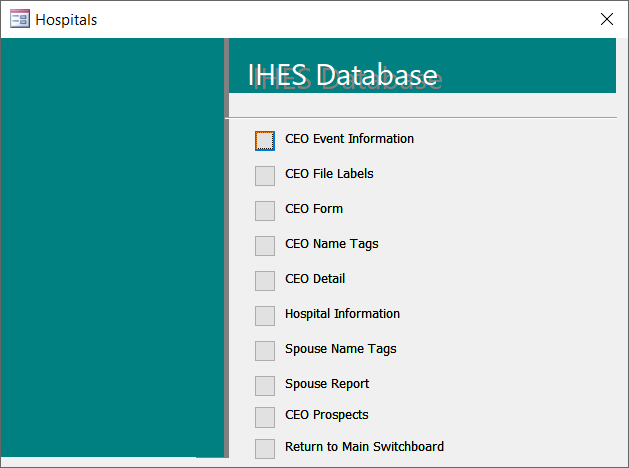Click the IHES Database header title
Viewport: 629px width, 468px height.
click(343, 75)
